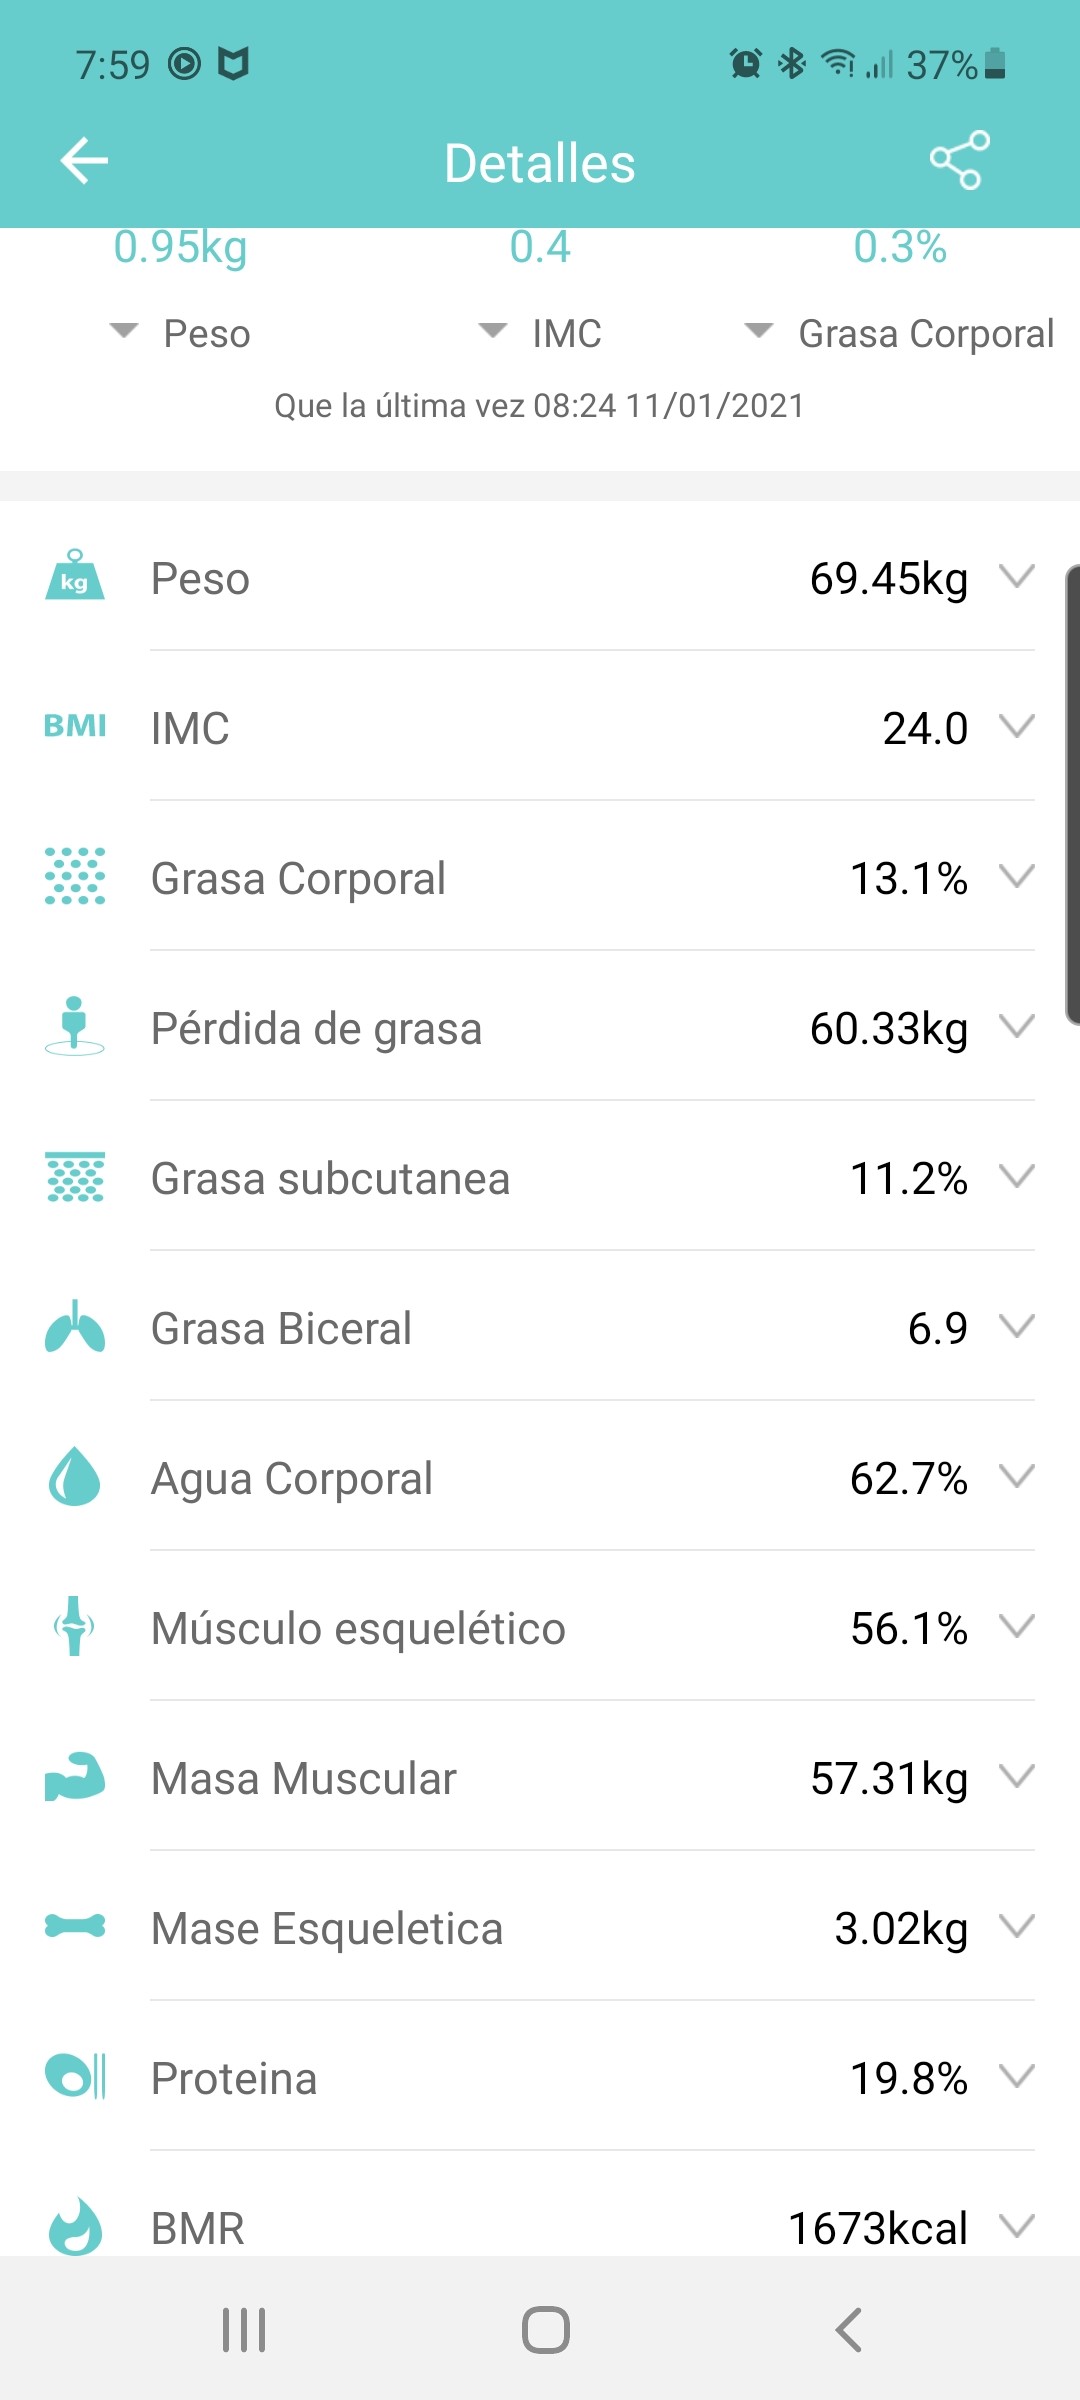
Task: Select the Pérdida de grasa row
Action: 540,1026
